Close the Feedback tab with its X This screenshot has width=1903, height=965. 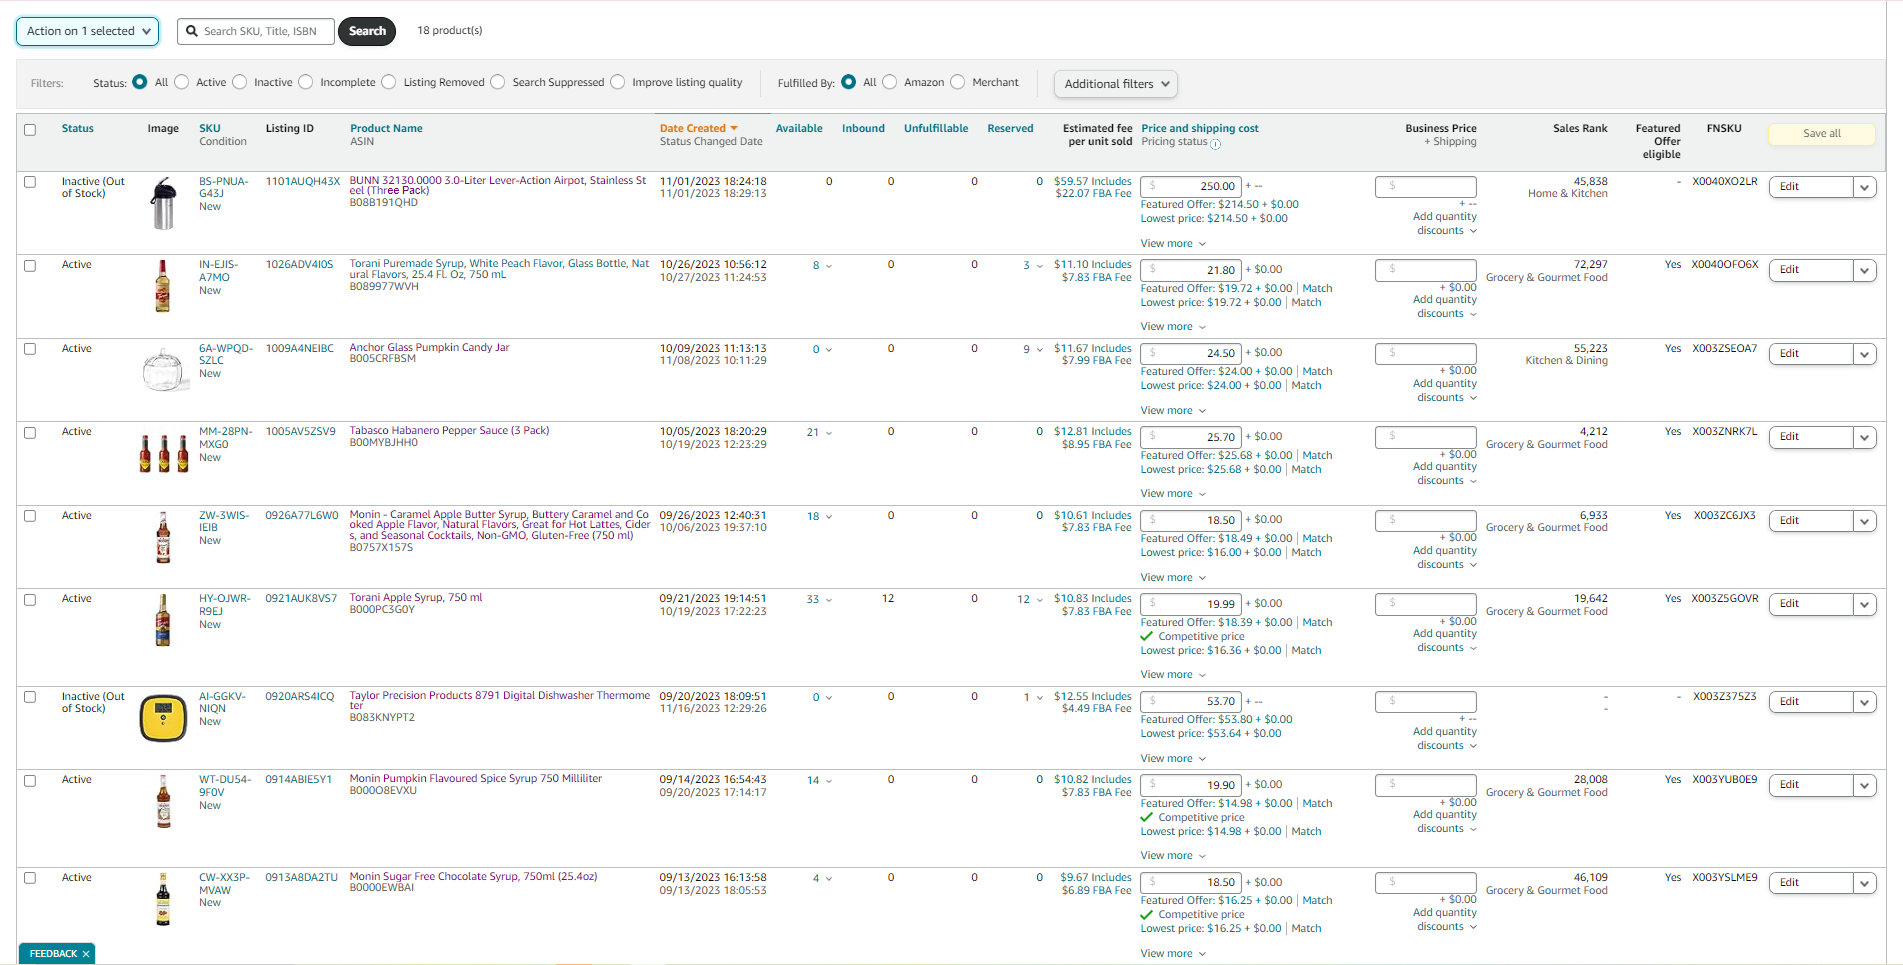86,954
